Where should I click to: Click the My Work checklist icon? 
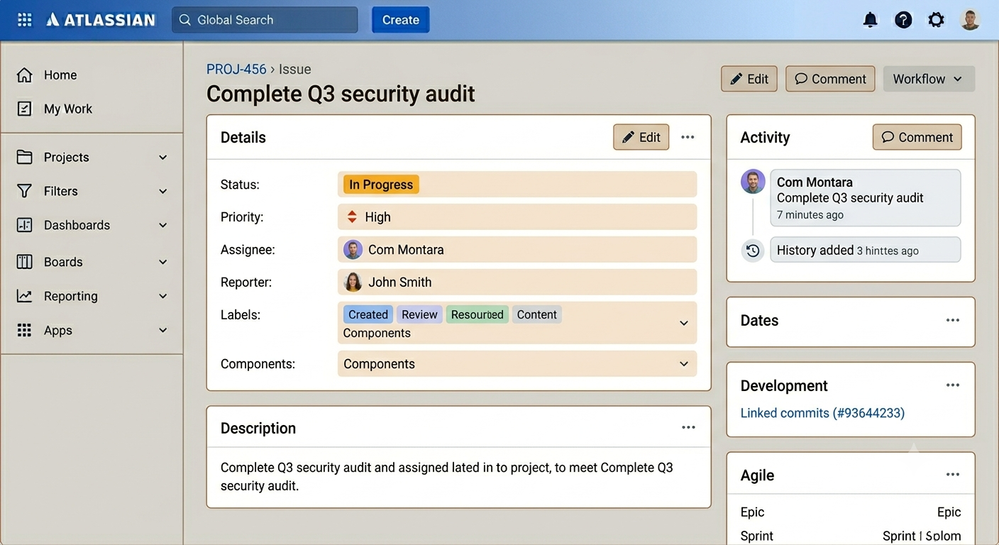(x=24, y=109)
